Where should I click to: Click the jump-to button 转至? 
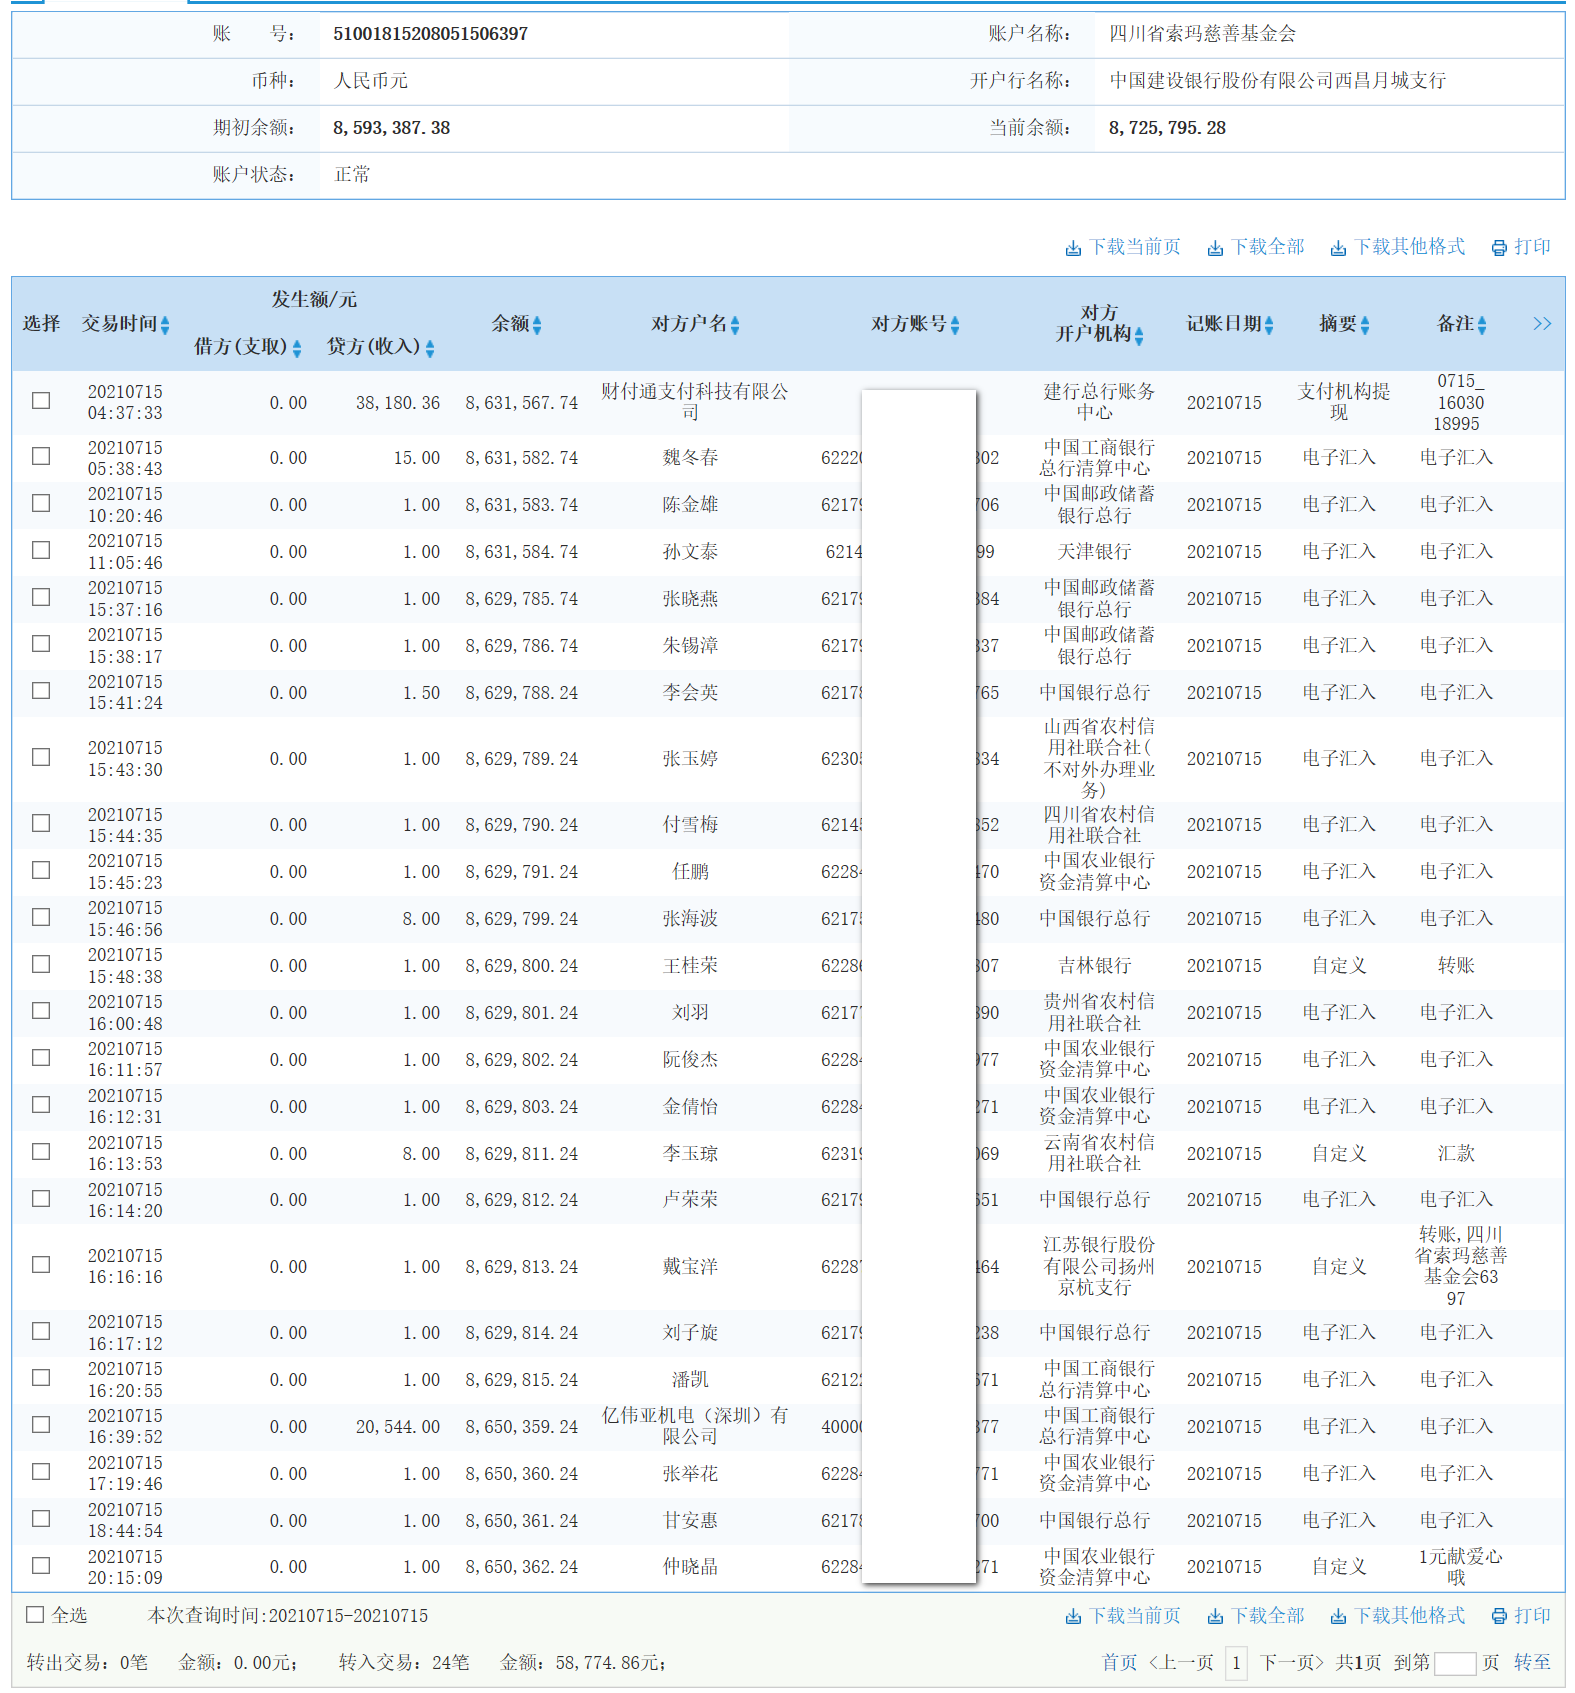pyautogui.click(x=1531, y=1662)
